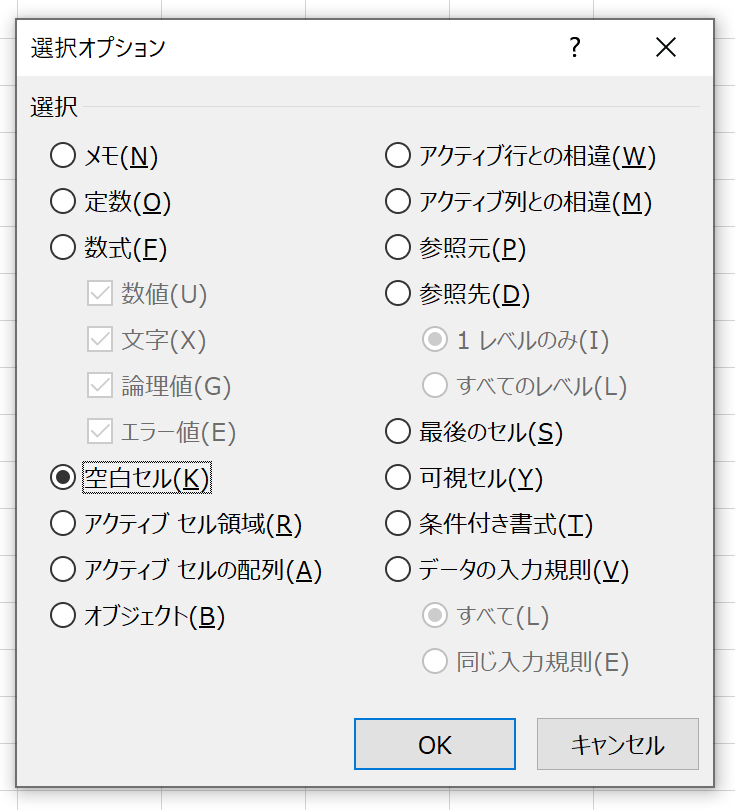Click the OK button
Image resolution: width=735 pixels, height=810 pixels.
pyautogui.click(x=435, y=745)
